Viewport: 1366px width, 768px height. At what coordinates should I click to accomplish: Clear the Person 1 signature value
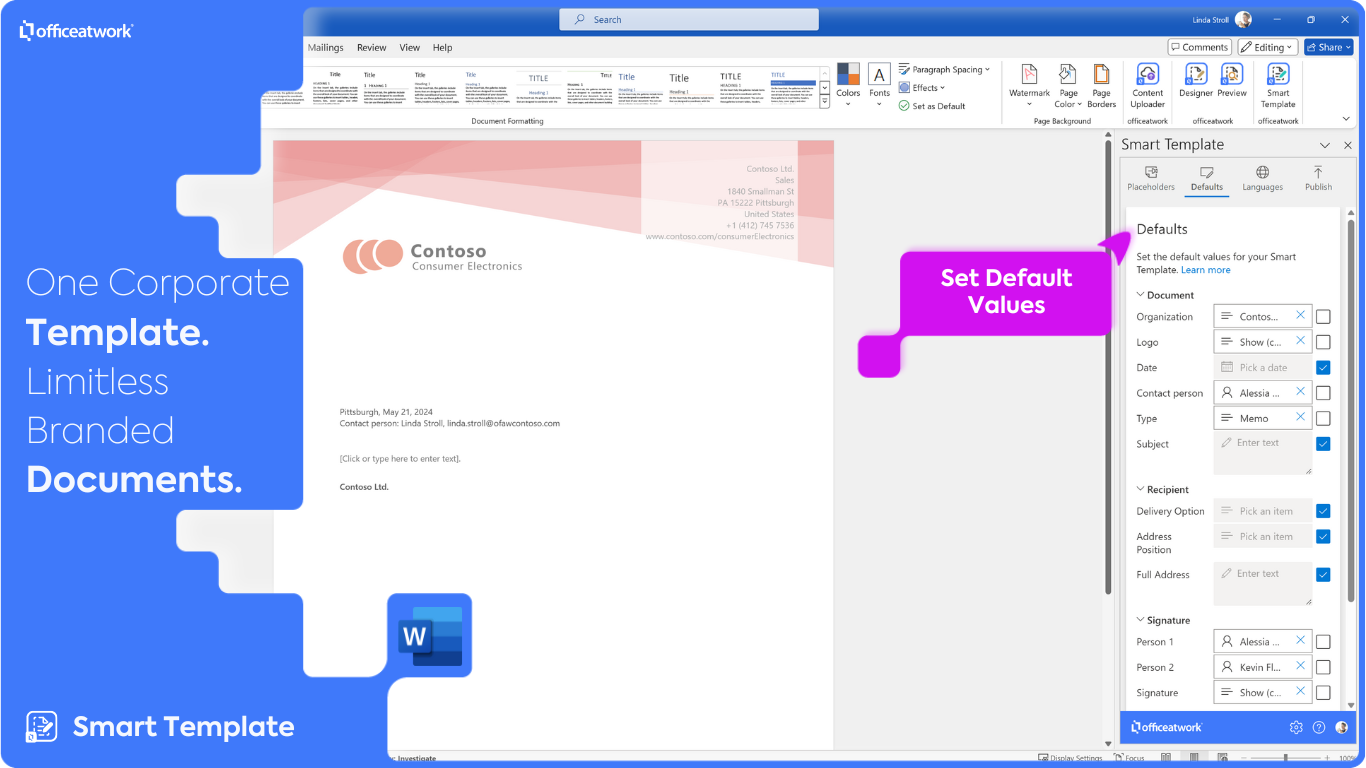pyautogui.click(x=1300, y=641)
